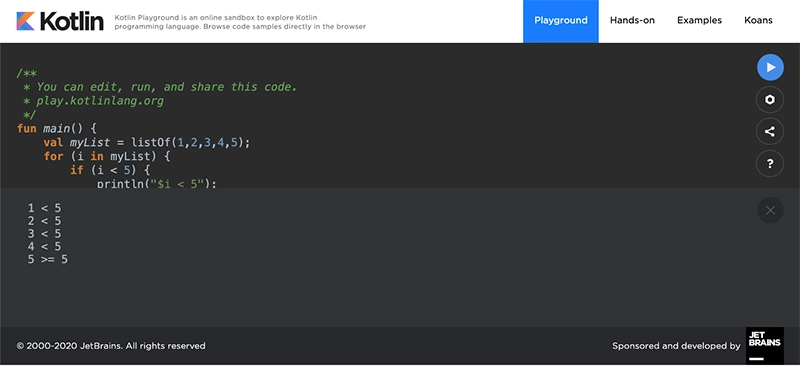
Task: Switch to the Examples tab
Action: pos(699,21)
